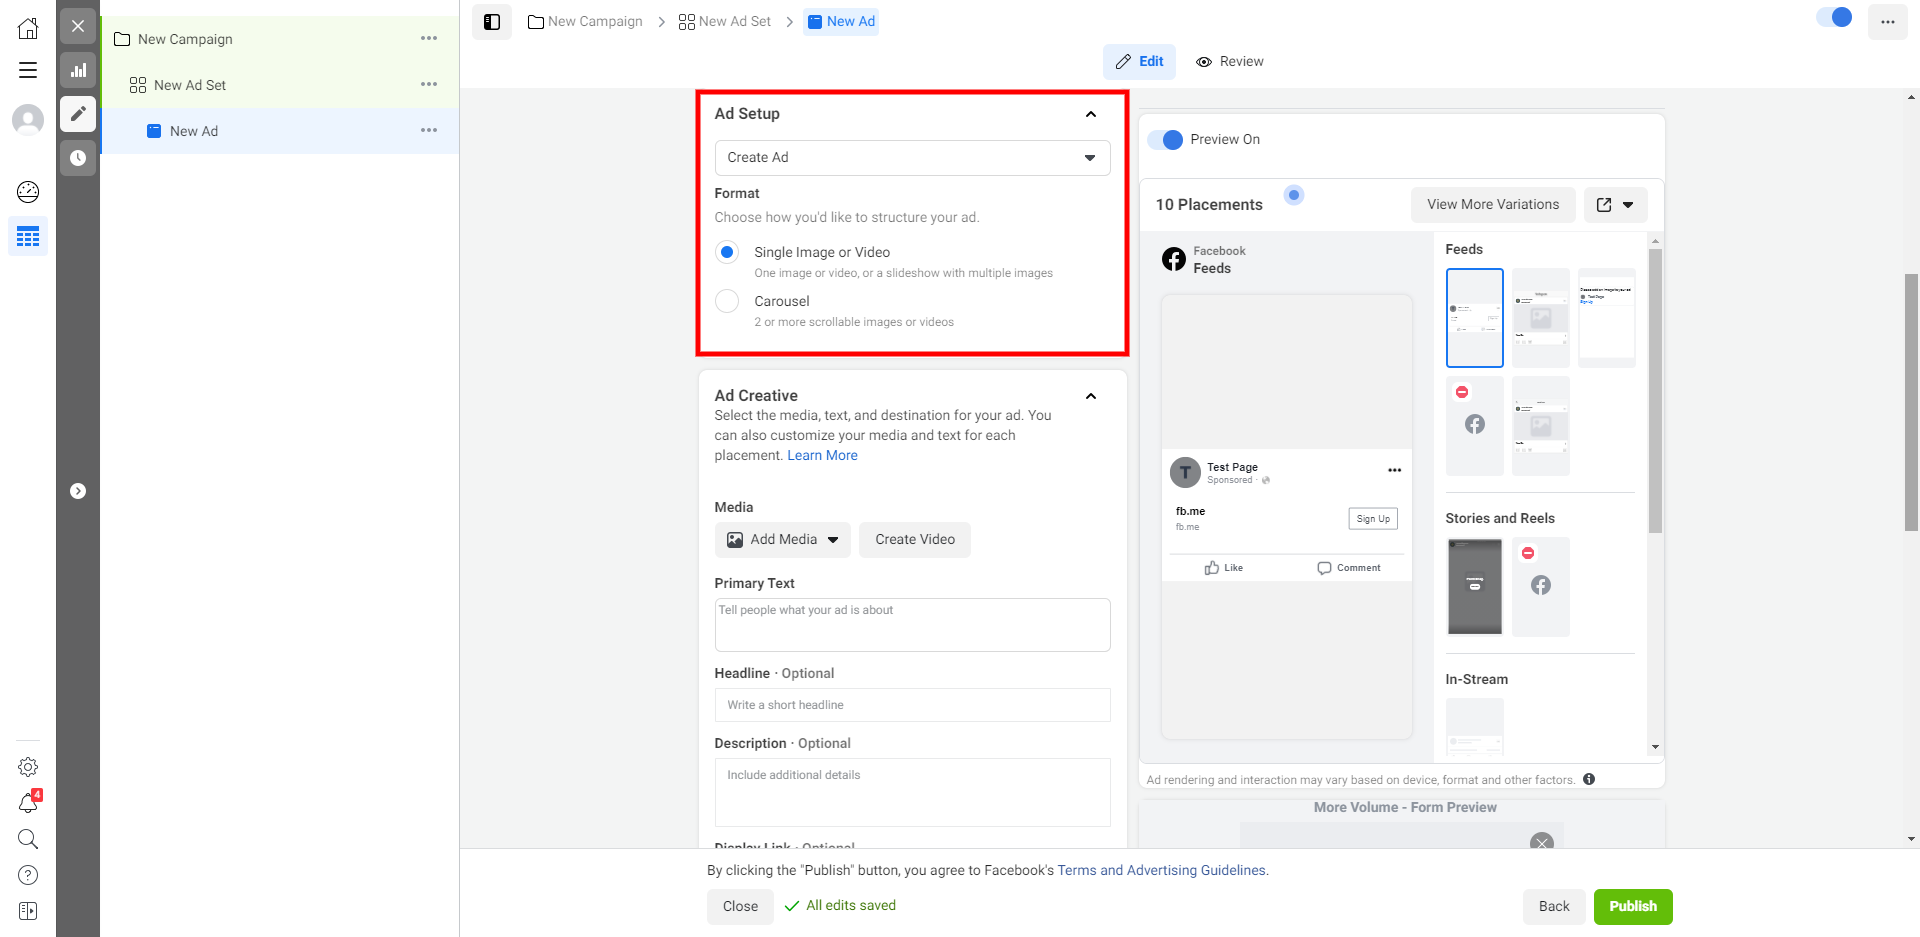Open the account overview gauge icon
Image resolution: width=1920 pixels, height=937 pixels.
point(28,192)
